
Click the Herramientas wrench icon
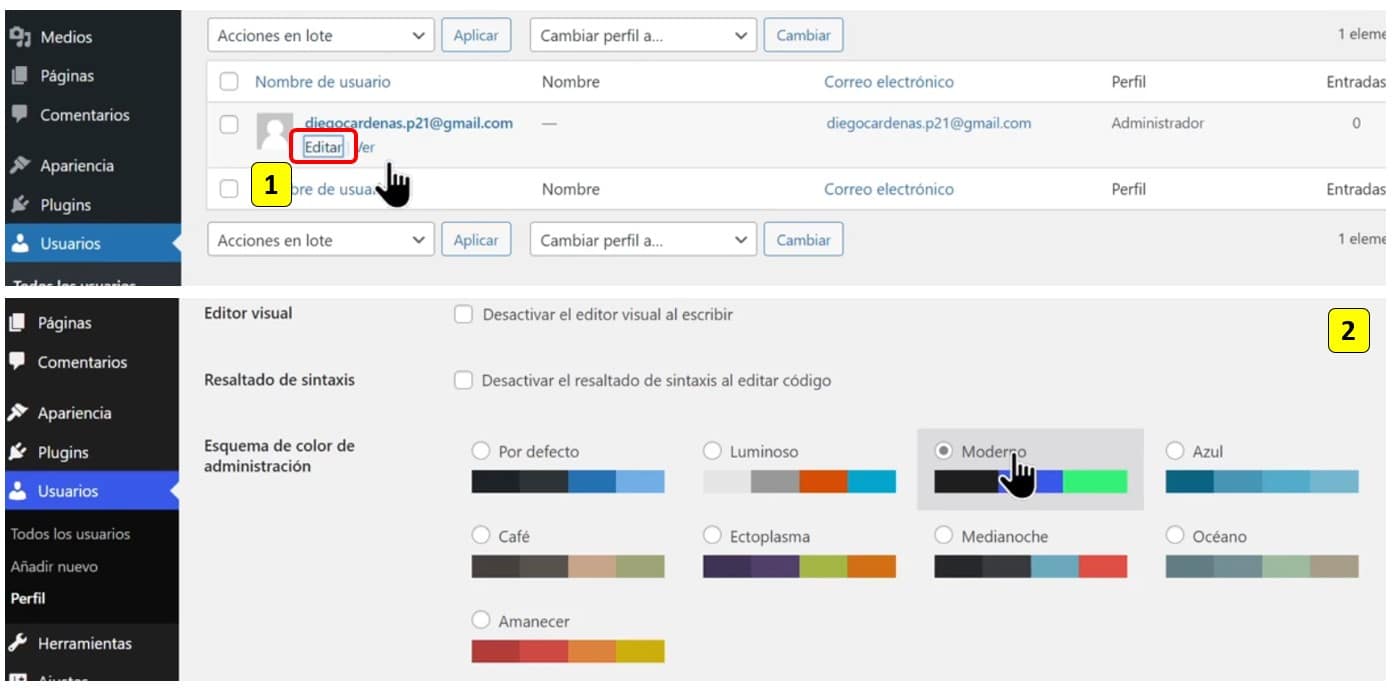[17, 644]
